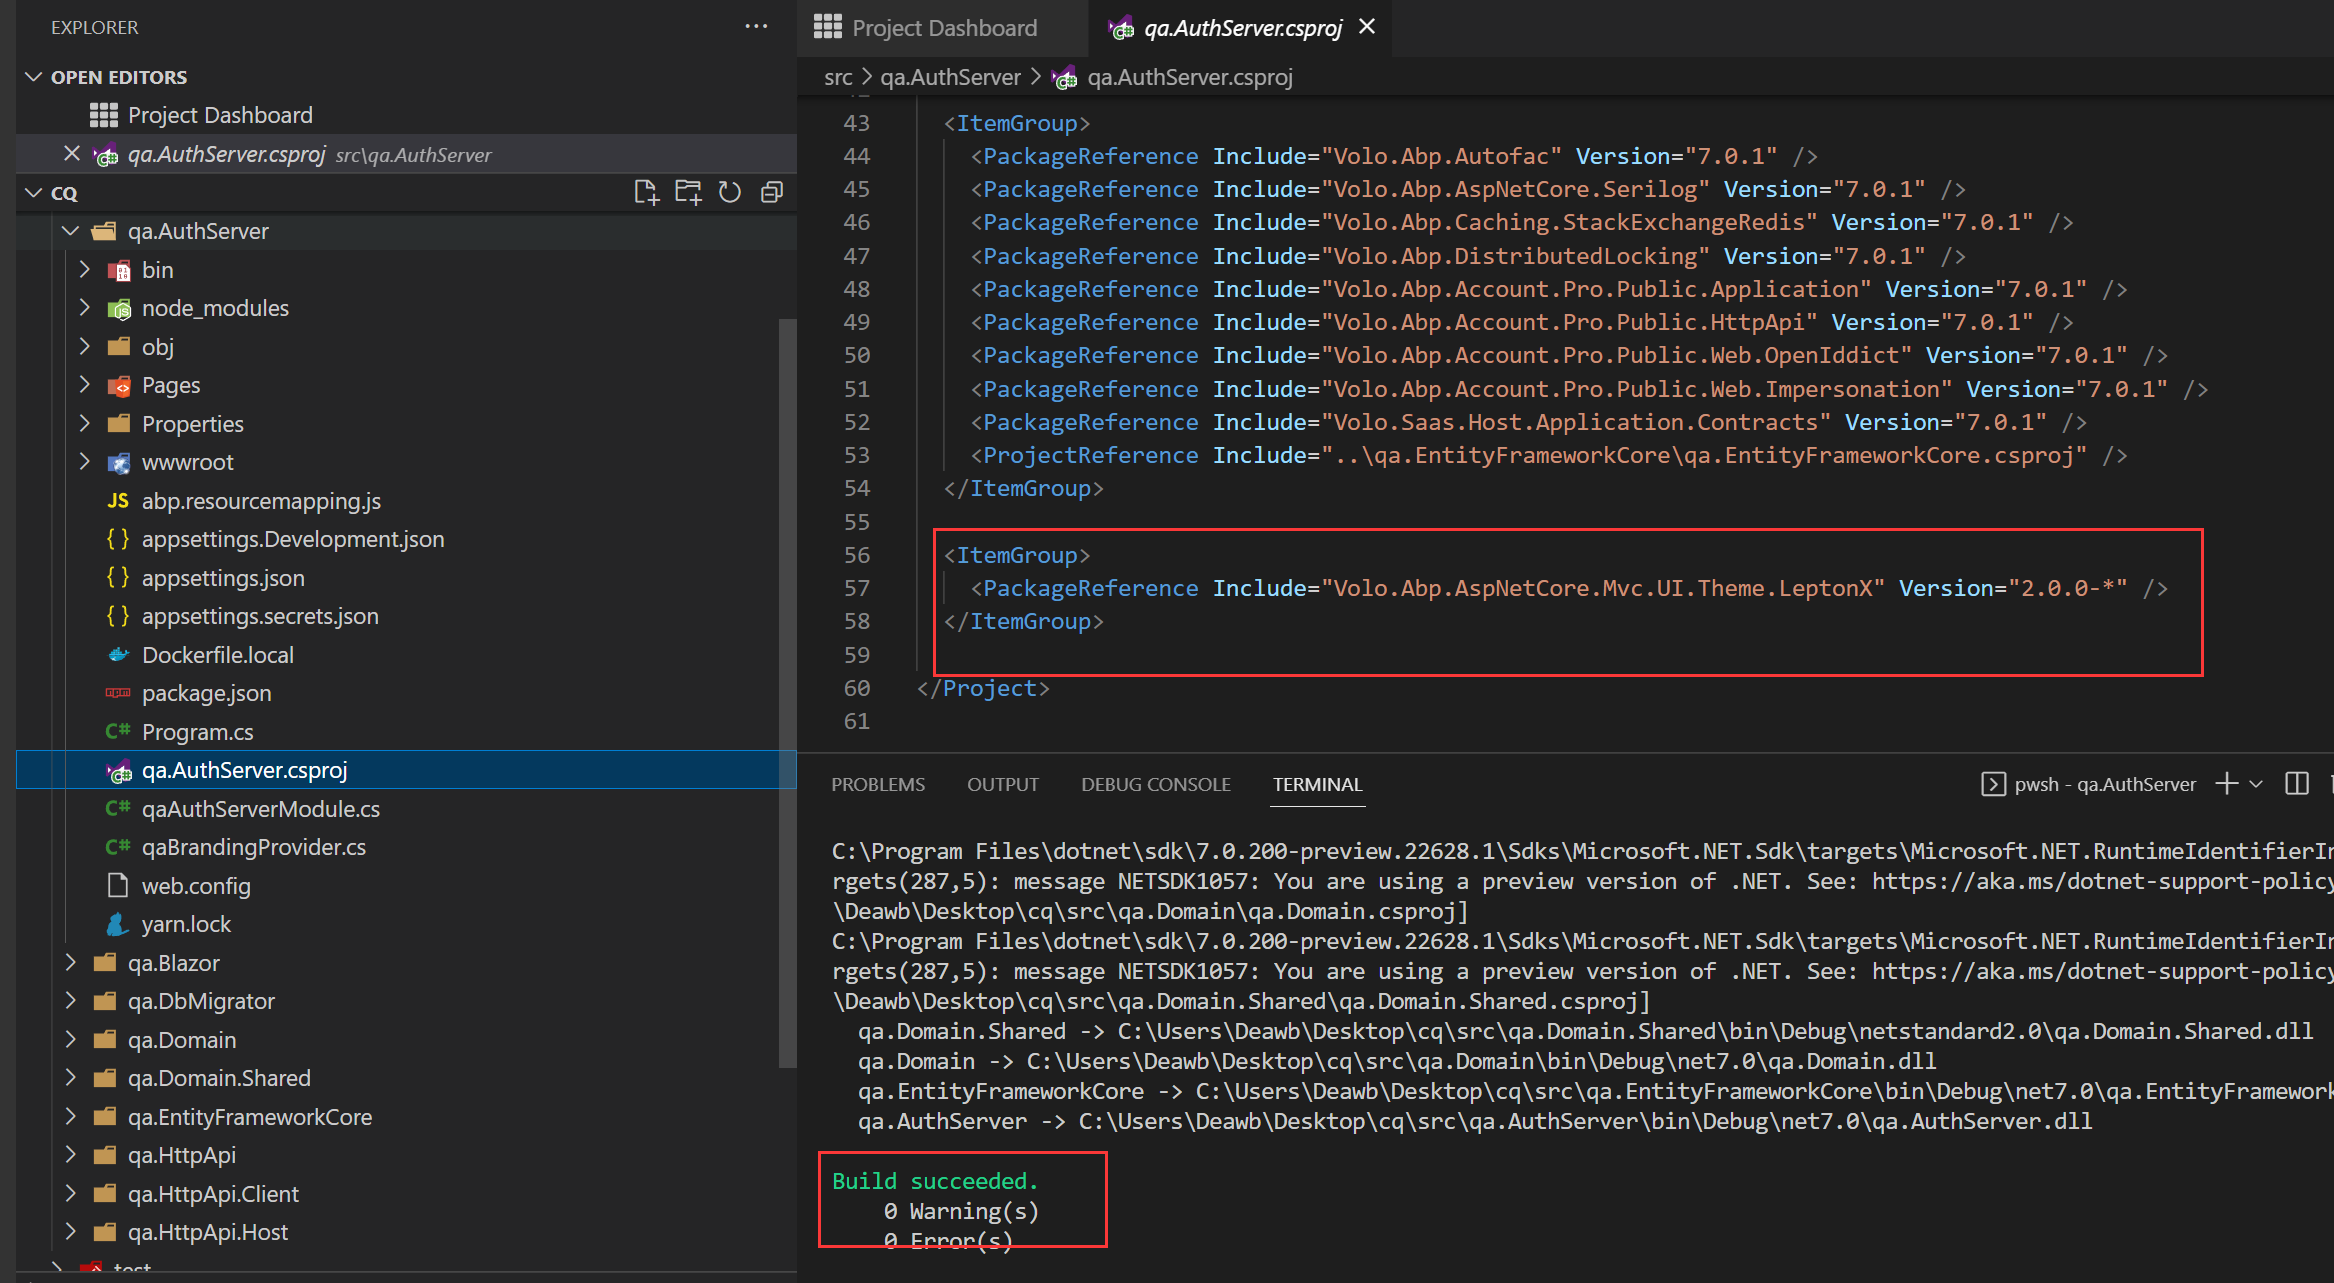Viewport: 2334px width, 1283px height.
Task: Switch to the Problems panel tab
Action: click(877, 784)
